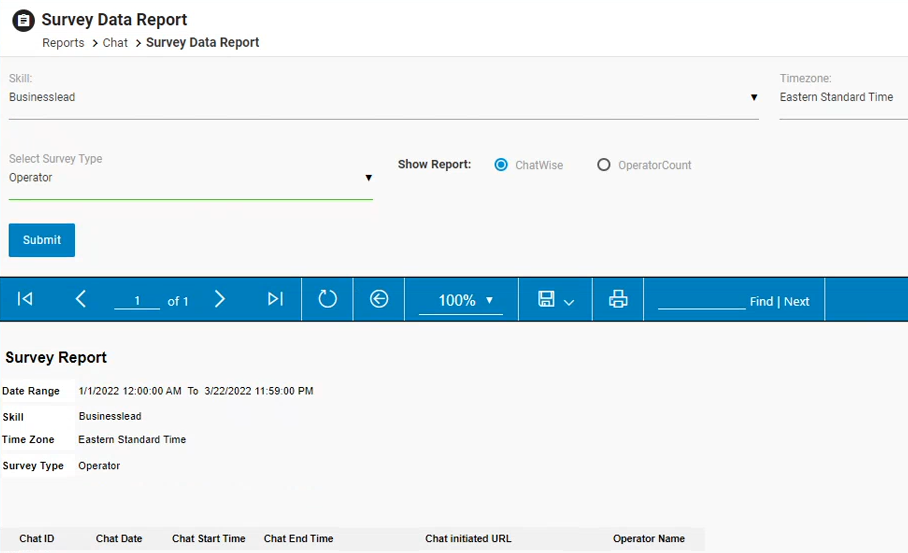Screen dimensions: 908x553
Task: Click the back-to-parent-report arrow icon
Action: 379,300
